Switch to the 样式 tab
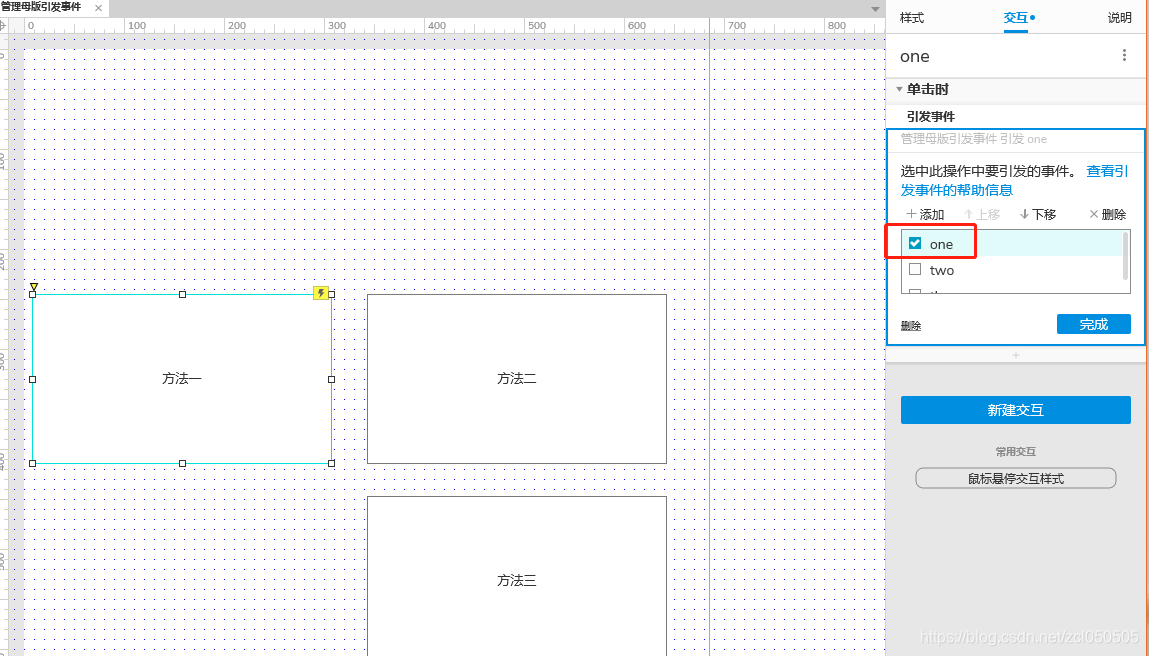 pyautogui.click(x=912, y=18)
